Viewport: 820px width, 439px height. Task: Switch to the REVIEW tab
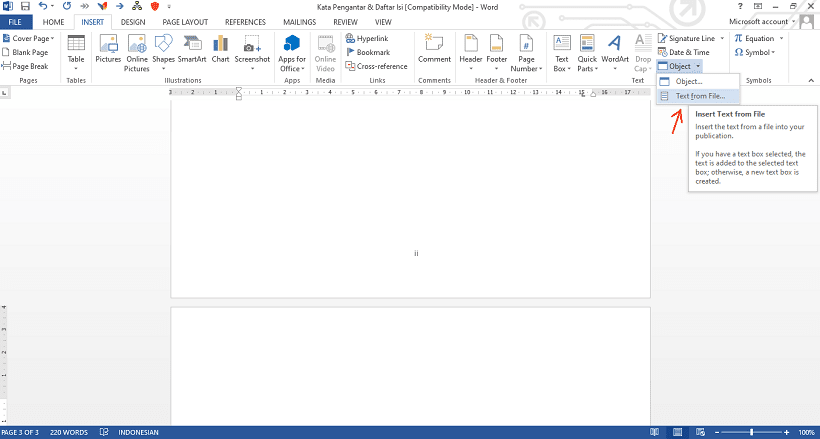[x=346, y=22]
